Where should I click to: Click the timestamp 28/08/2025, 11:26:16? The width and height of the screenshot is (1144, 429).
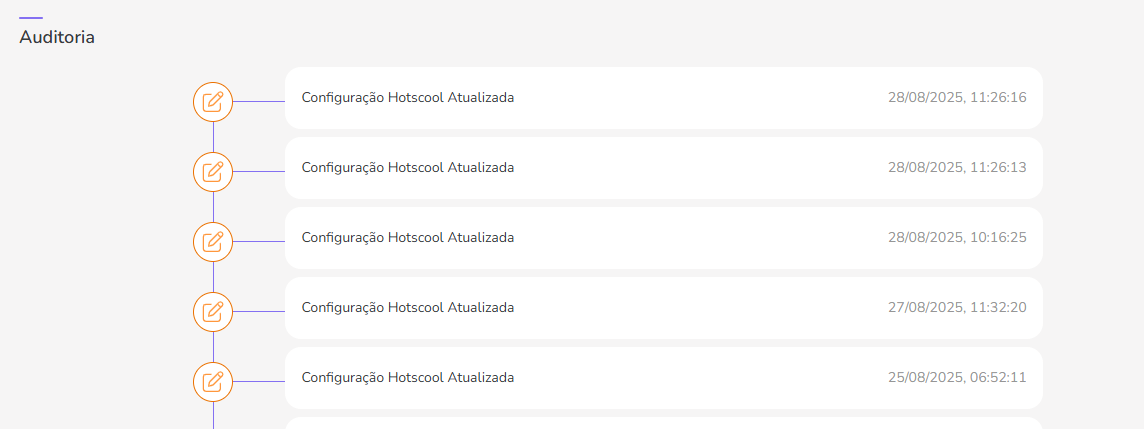957,98
